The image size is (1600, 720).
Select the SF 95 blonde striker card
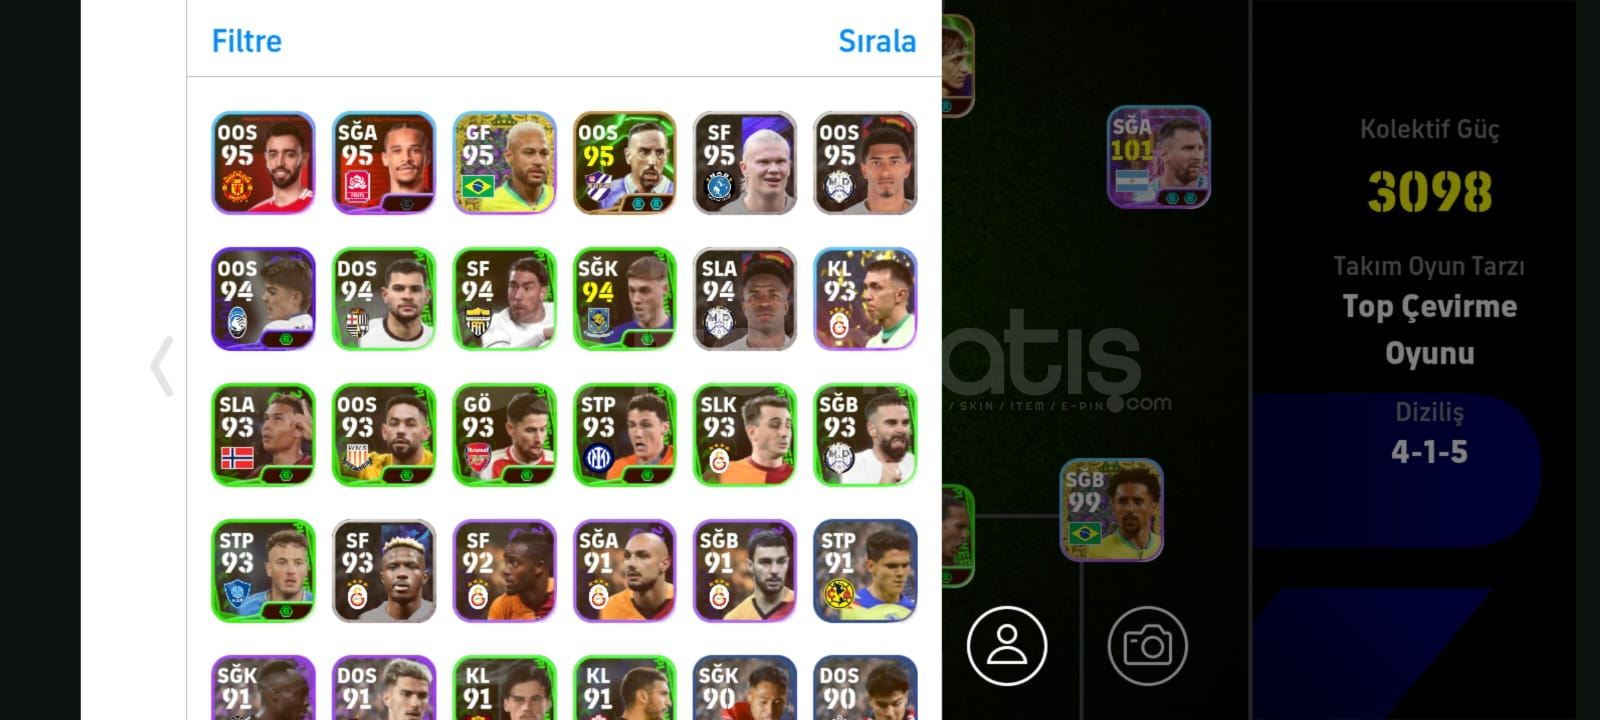[745, 163]
